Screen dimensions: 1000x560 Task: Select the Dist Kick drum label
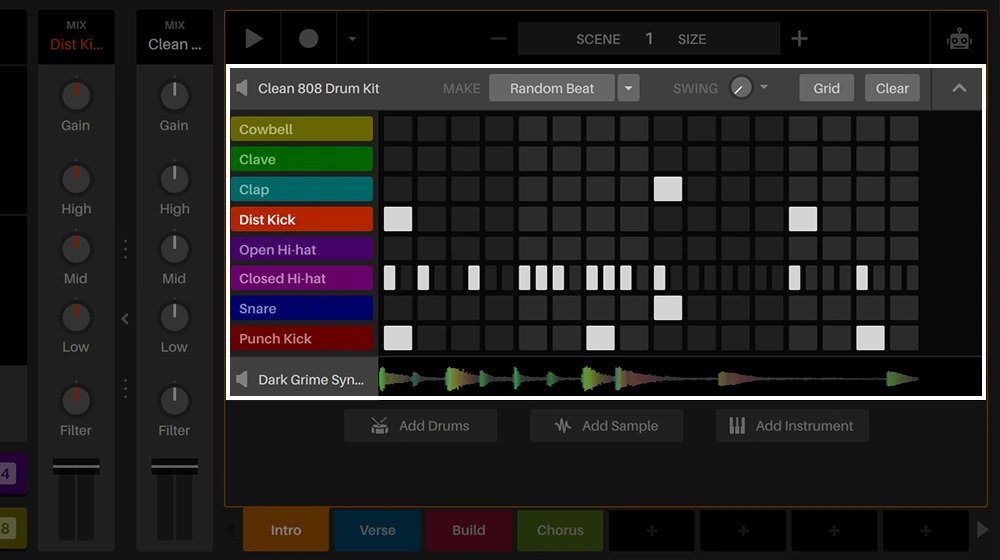tap(302, 219)
